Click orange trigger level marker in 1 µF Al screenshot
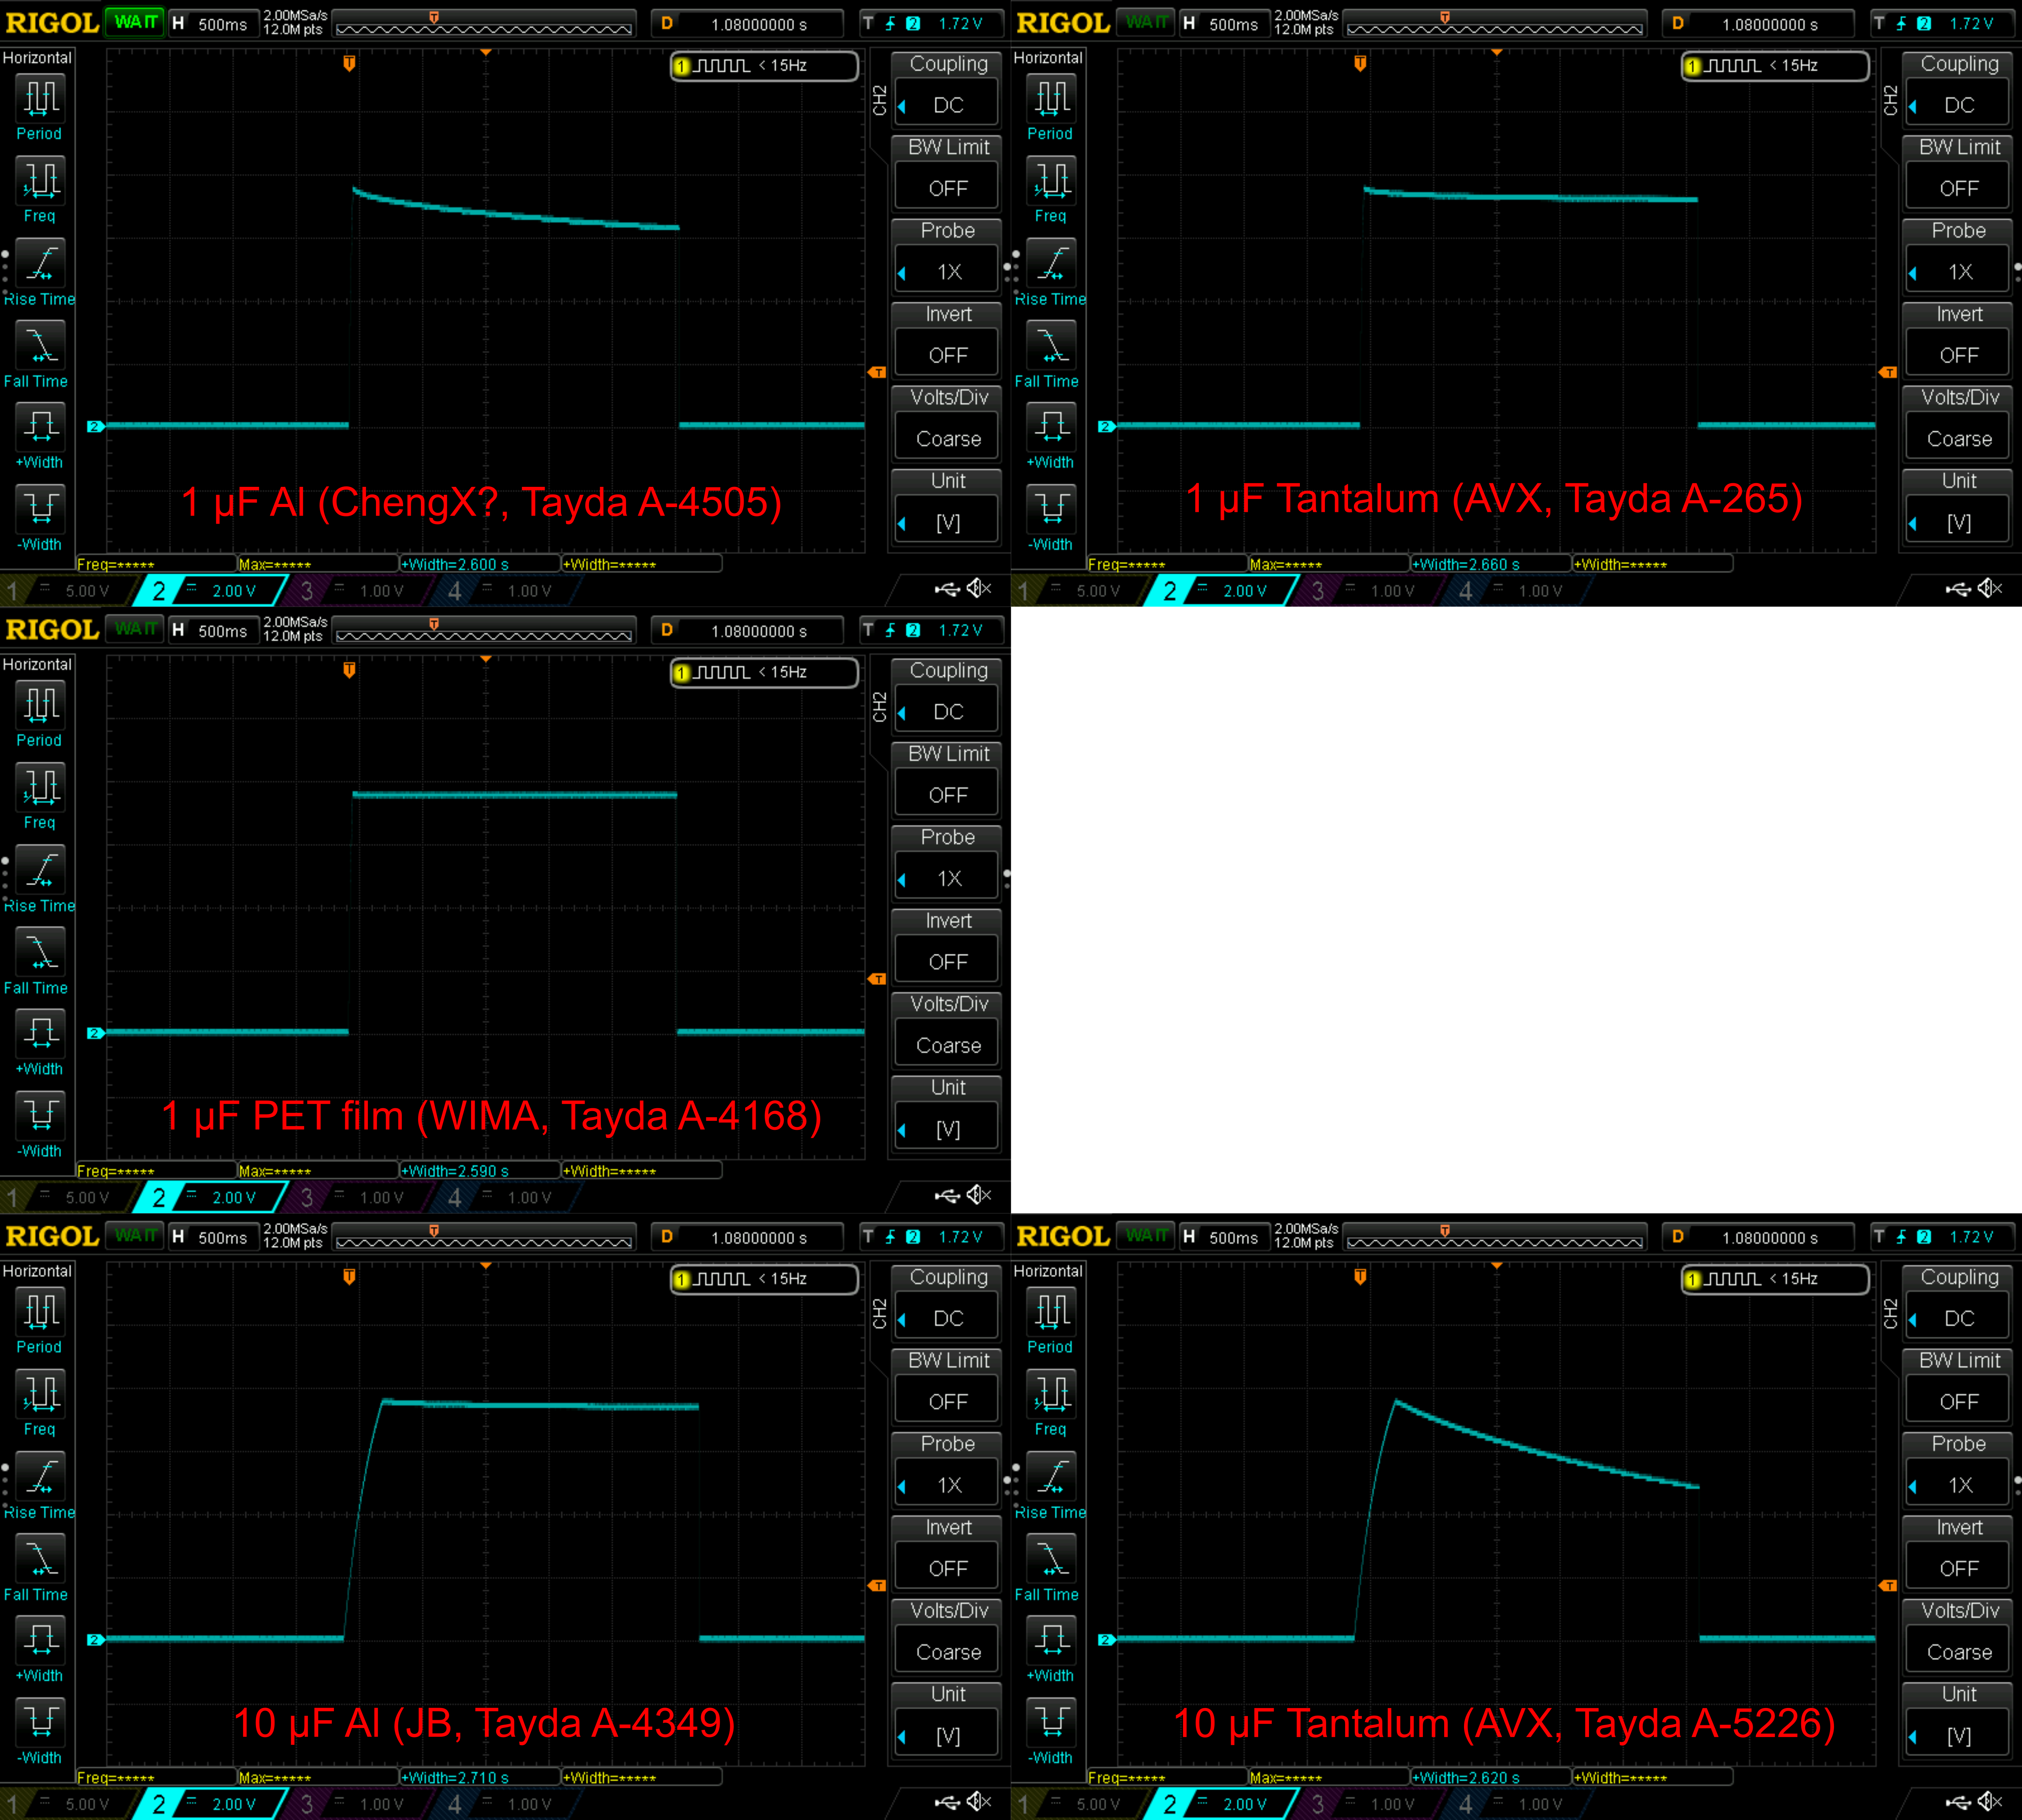 point(877,372)
